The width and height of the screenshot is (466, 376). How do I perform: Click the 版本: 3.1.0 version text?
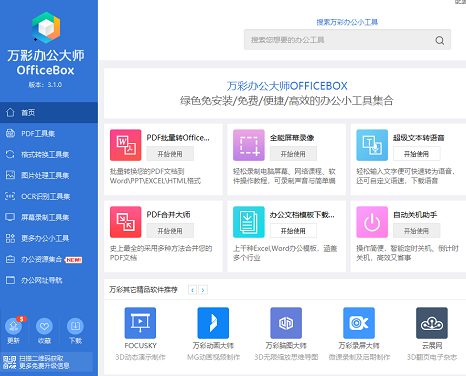pyautogui.click(x=45, y=85)
